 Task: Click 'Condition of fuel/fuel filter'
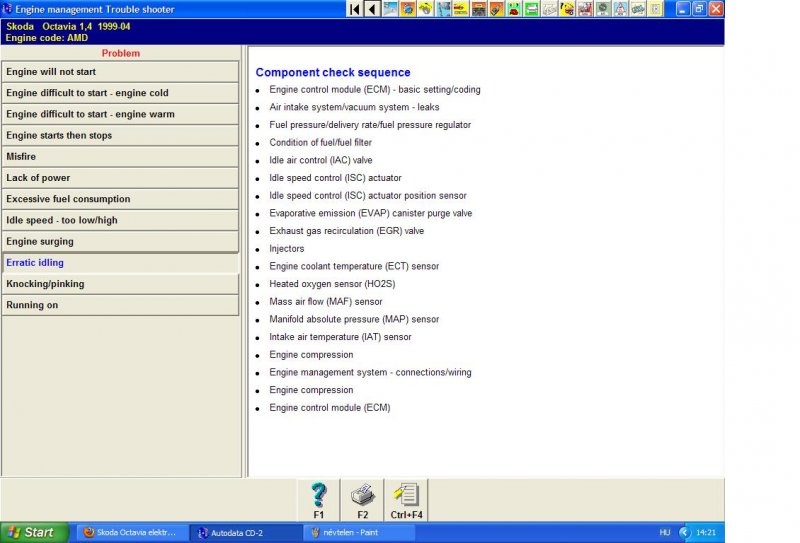coord(320,142)
